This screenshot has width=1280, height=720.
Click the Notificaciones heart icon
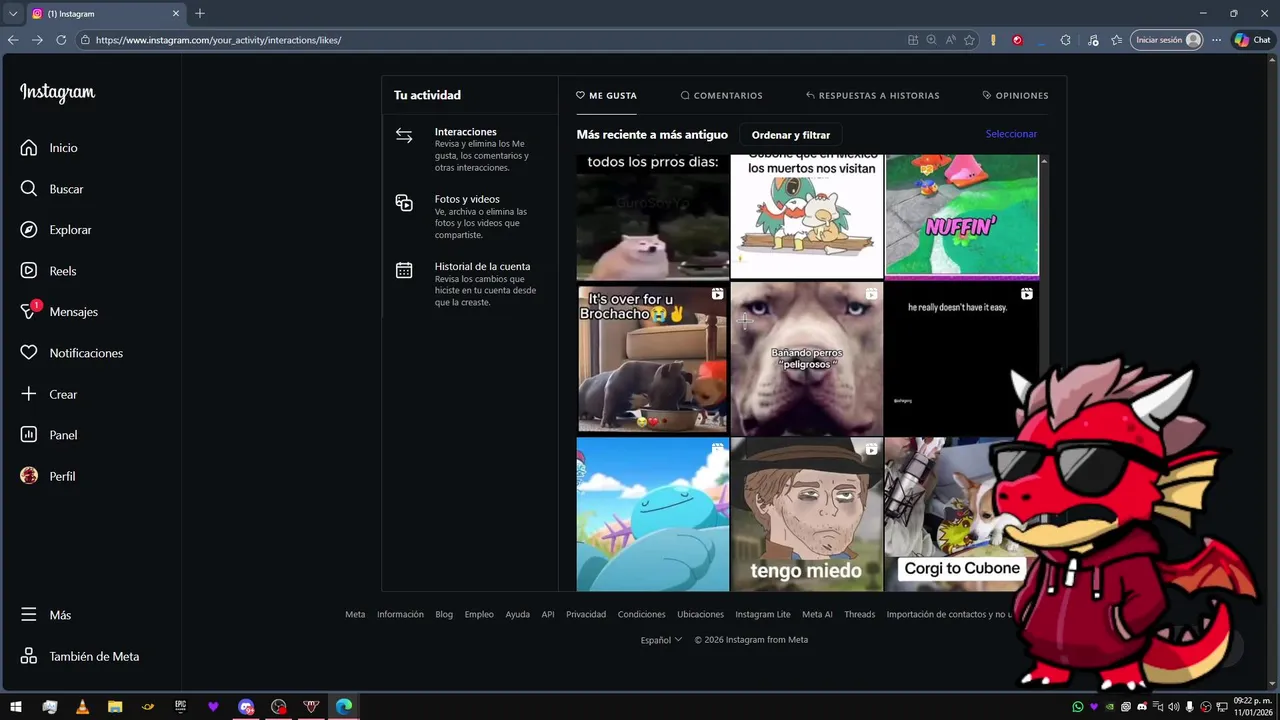[29, 353]
